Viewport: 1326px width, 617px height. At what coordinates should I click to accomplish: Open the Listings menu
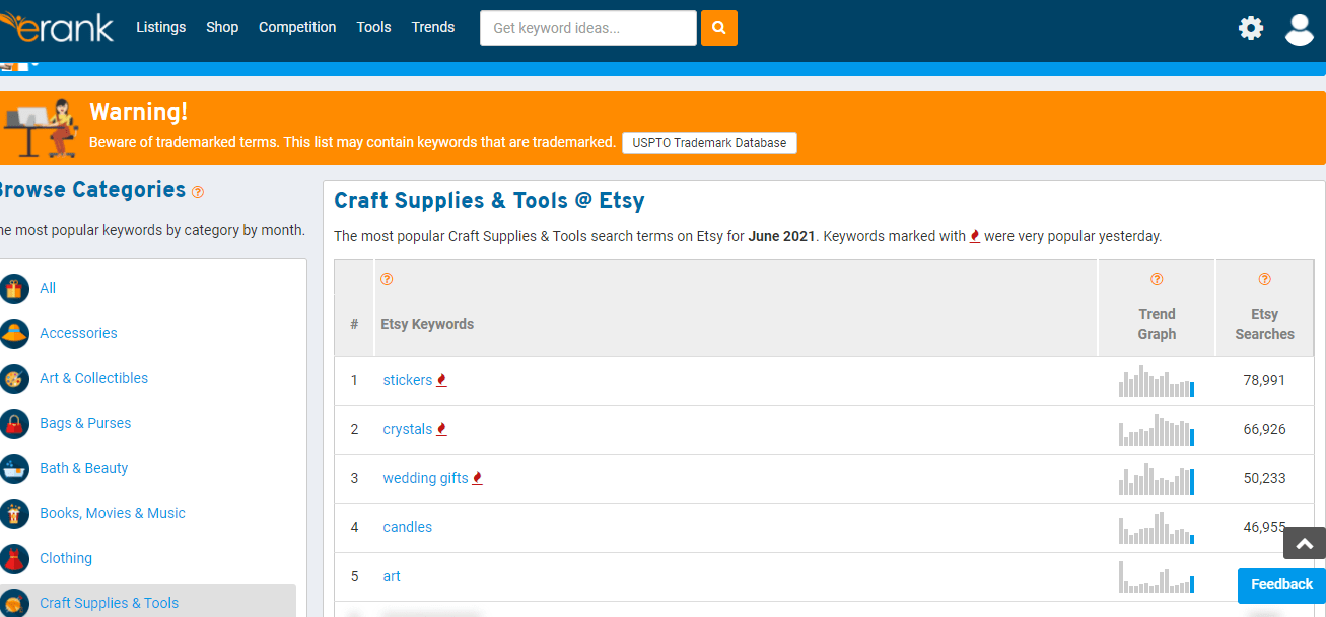click(x=161, y=27)
